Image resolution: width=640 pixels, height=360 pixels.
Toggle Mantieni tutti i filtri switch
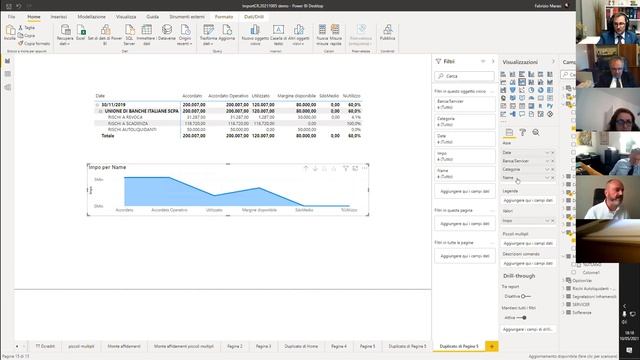[x=522, y=318]
